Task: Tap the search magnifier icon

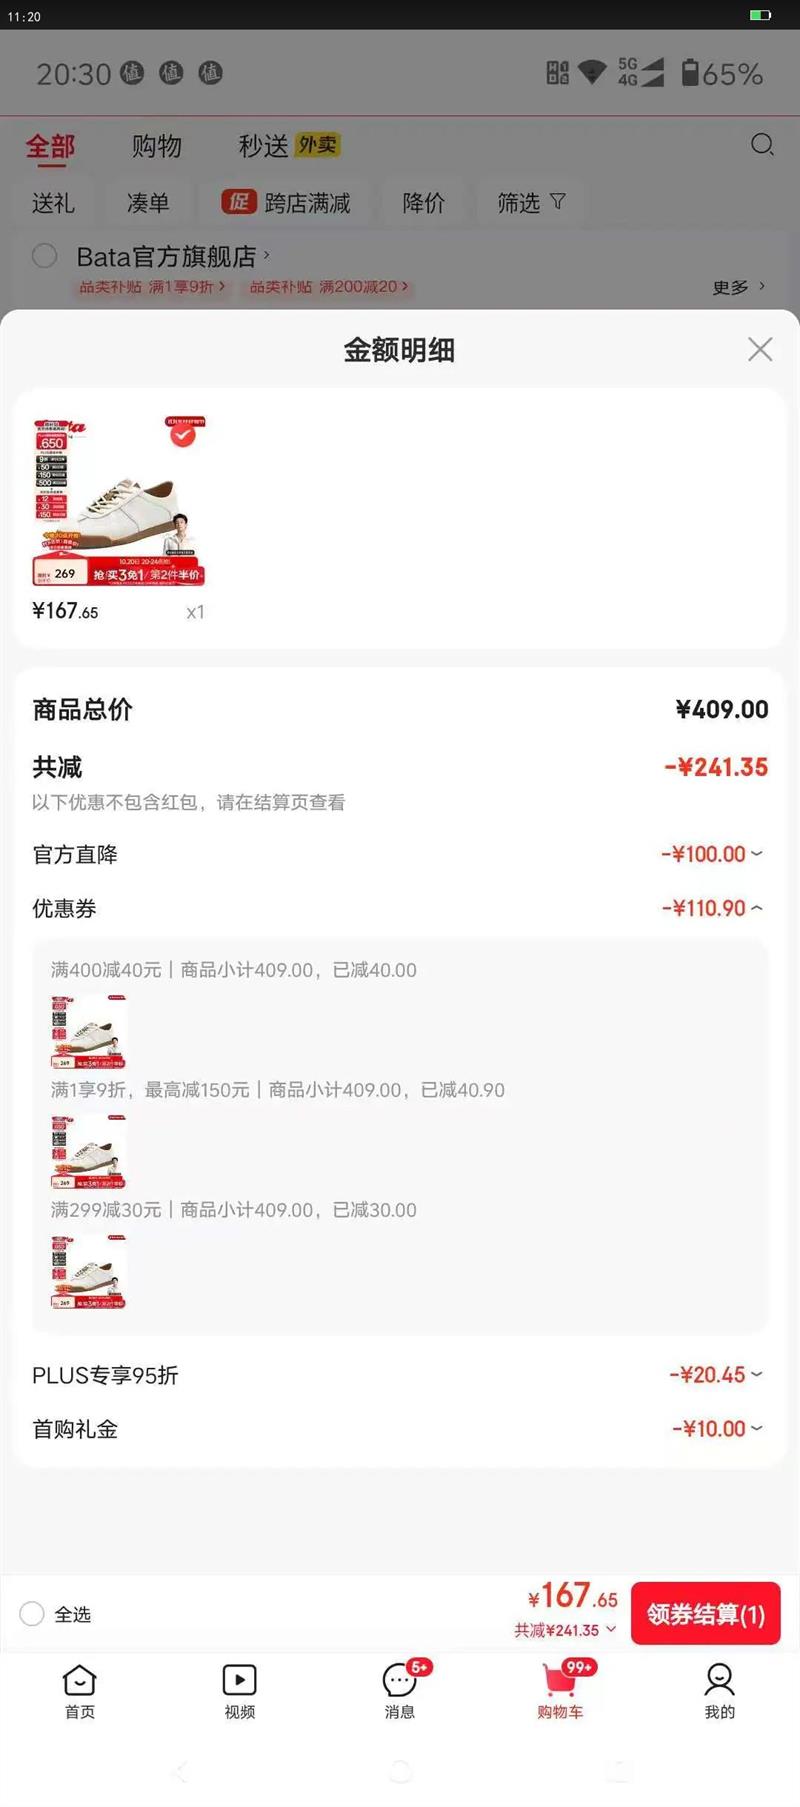Action: tap(762, 145)
